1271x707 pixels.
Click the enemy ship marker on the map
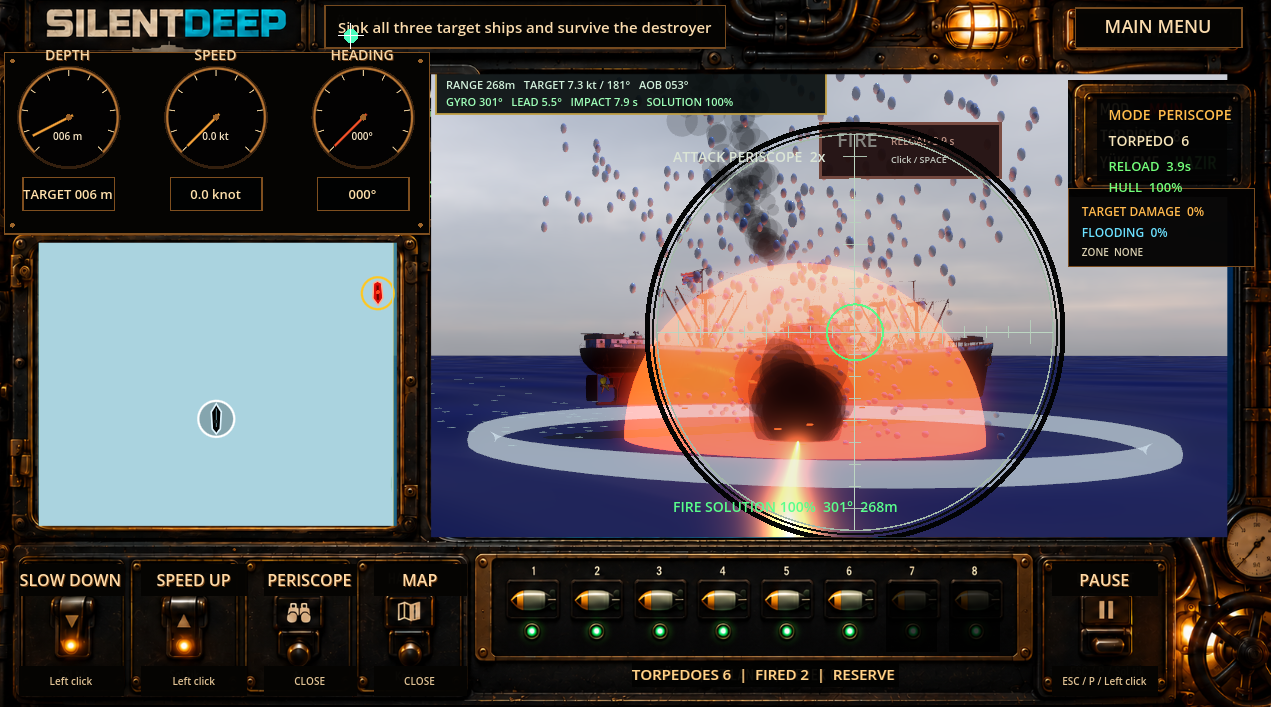pos(377,292)
